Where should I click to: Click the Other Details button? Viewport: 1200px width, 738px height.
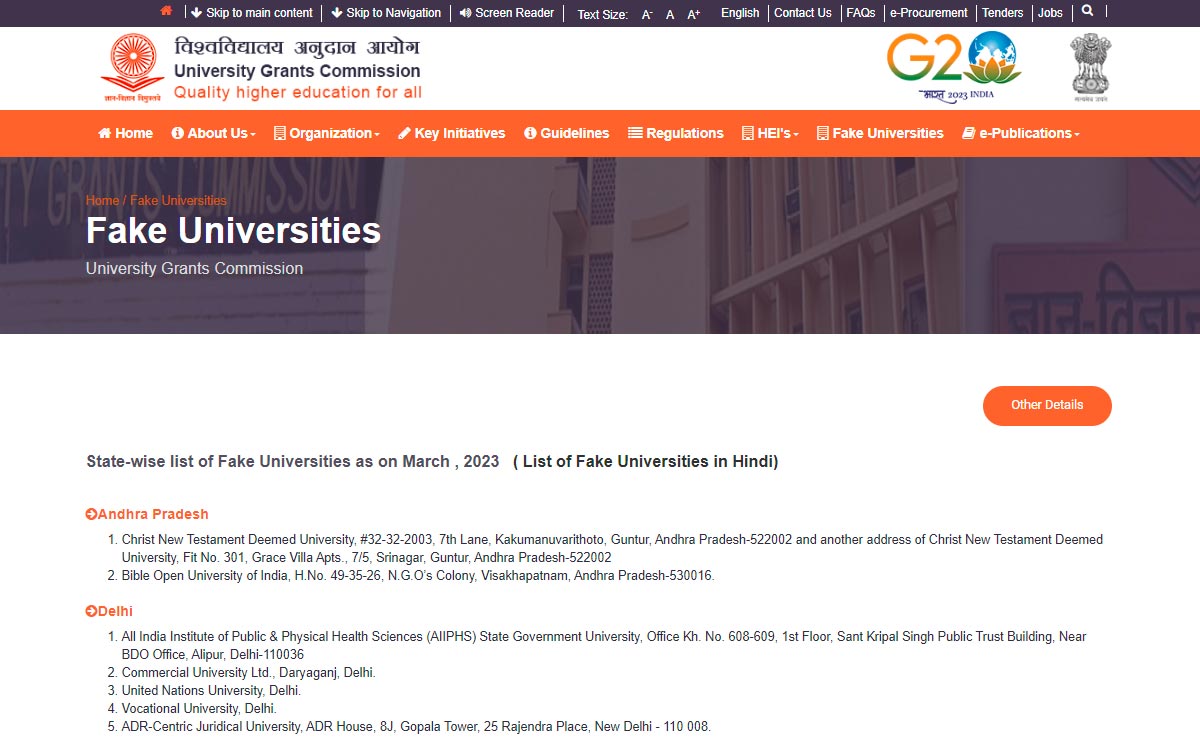1047,406
